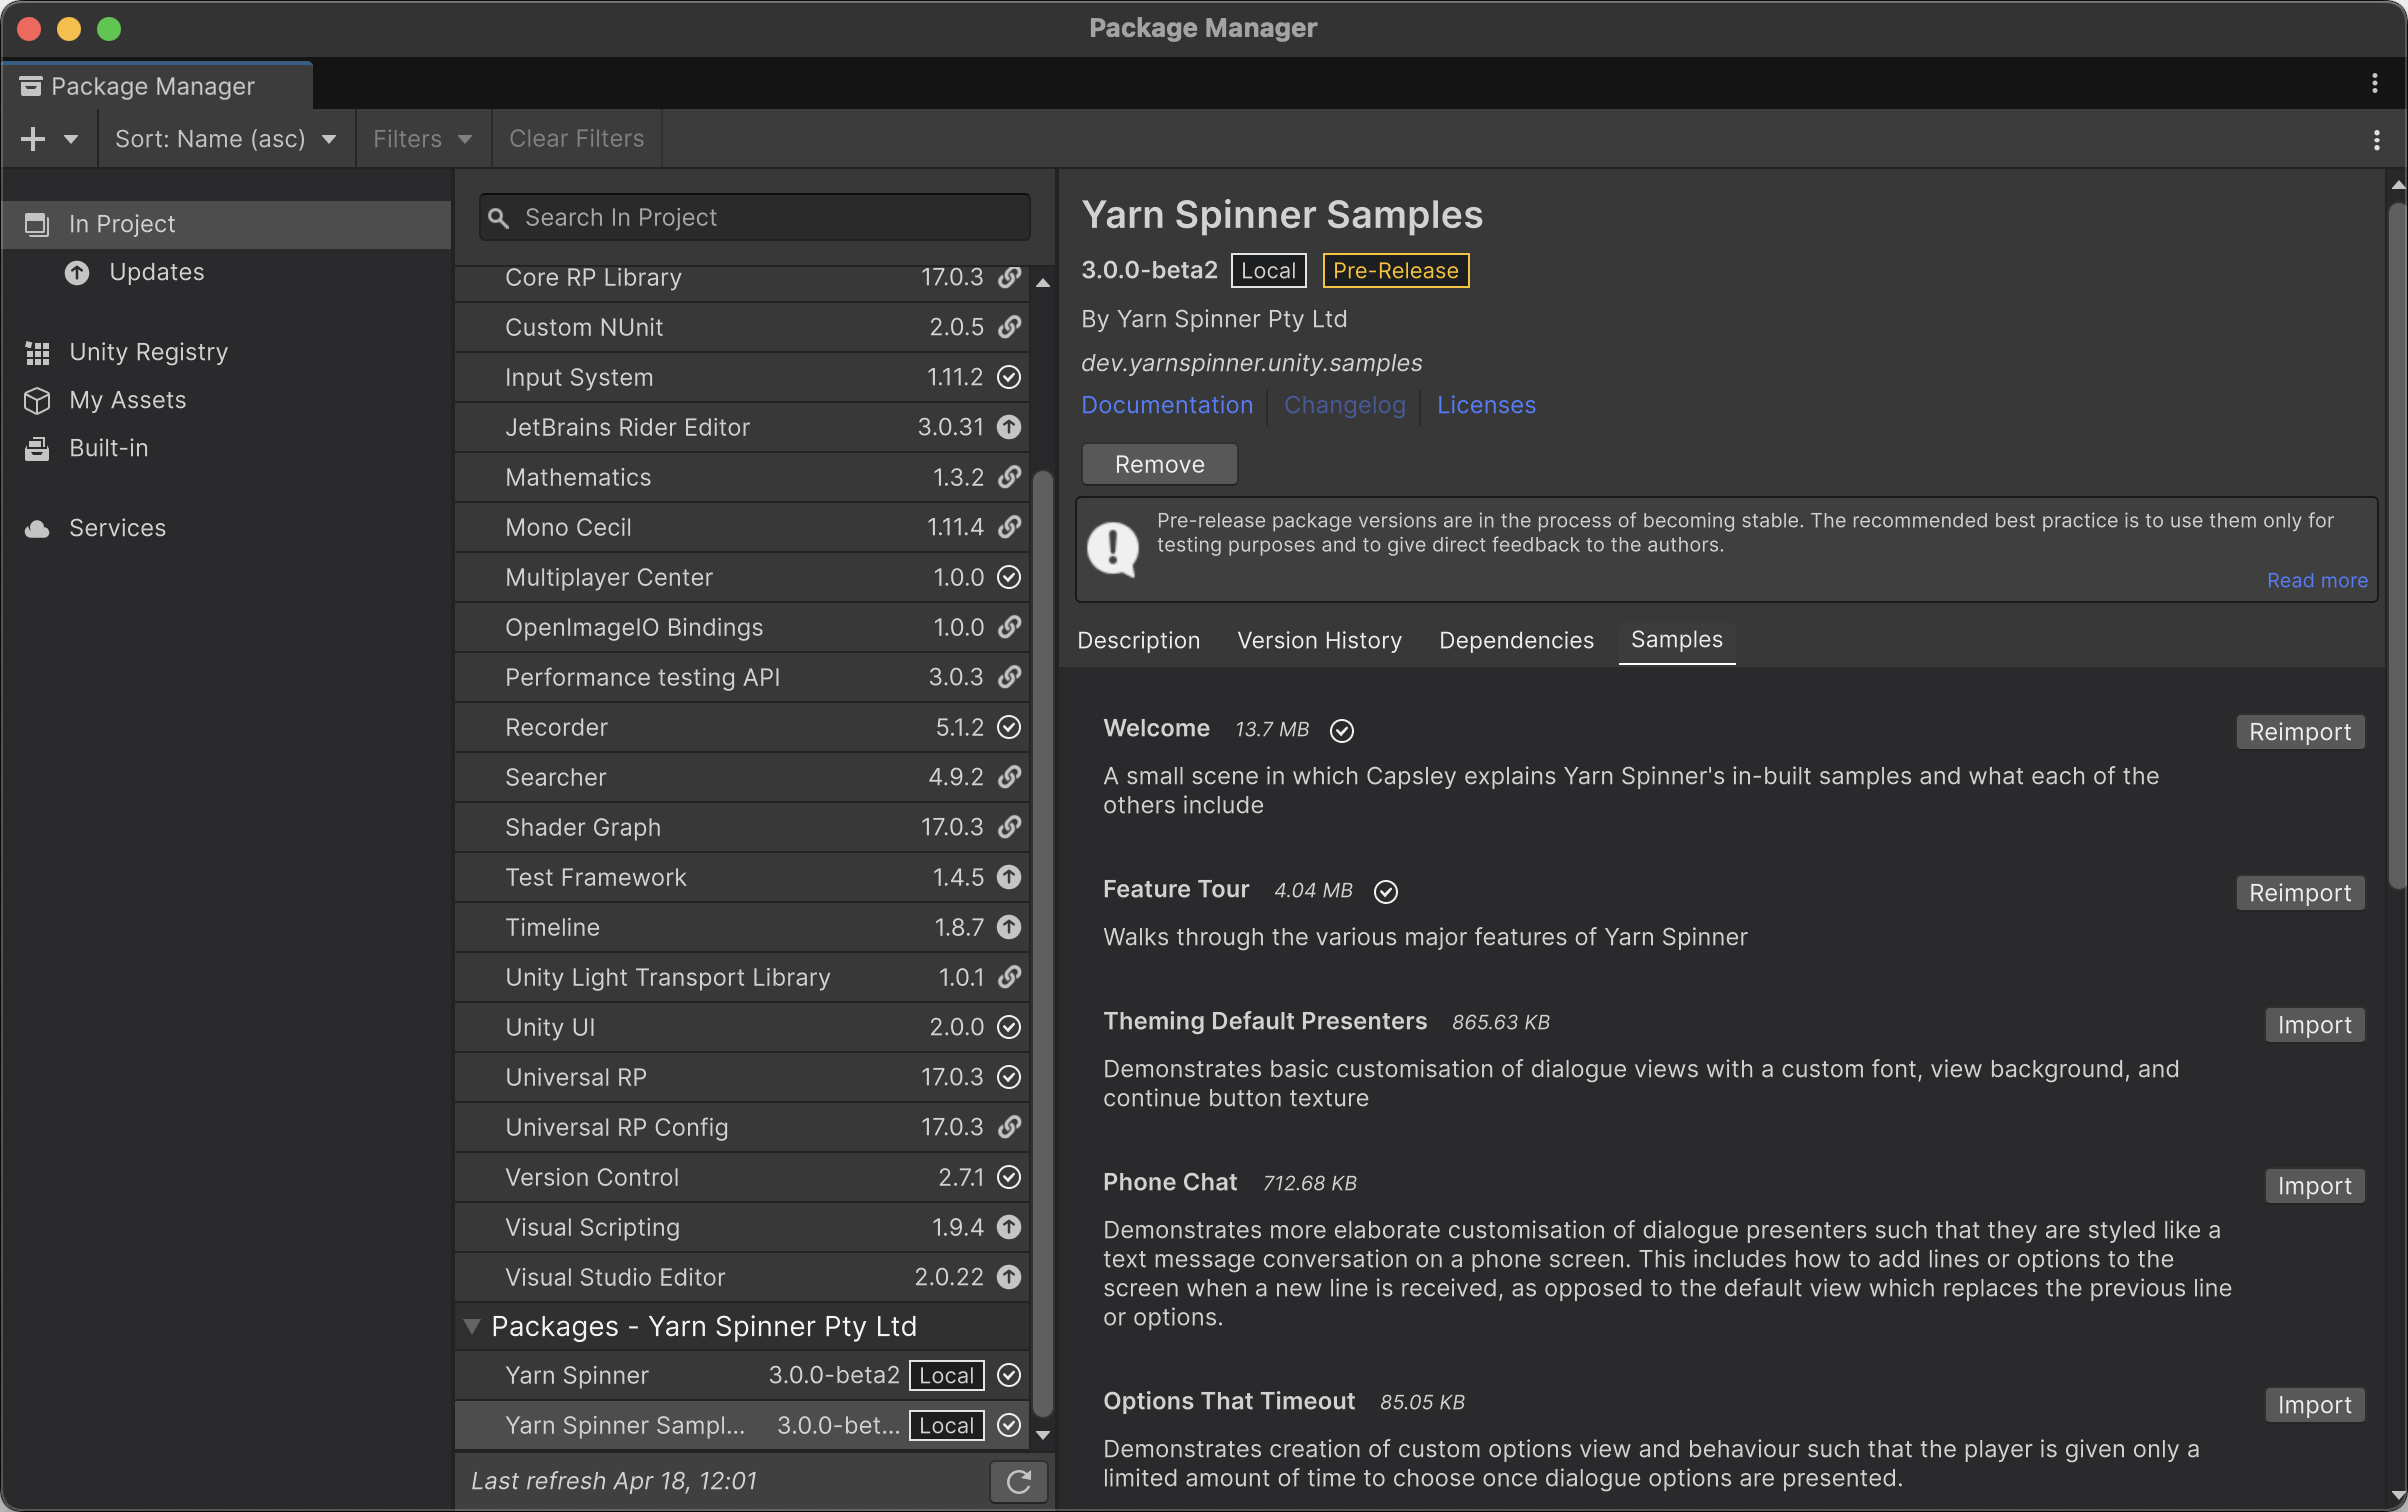Screen dimensions: 2408x1512
Task: Click the Unity Registry grid icon
Action: click(x=37, y=352)
